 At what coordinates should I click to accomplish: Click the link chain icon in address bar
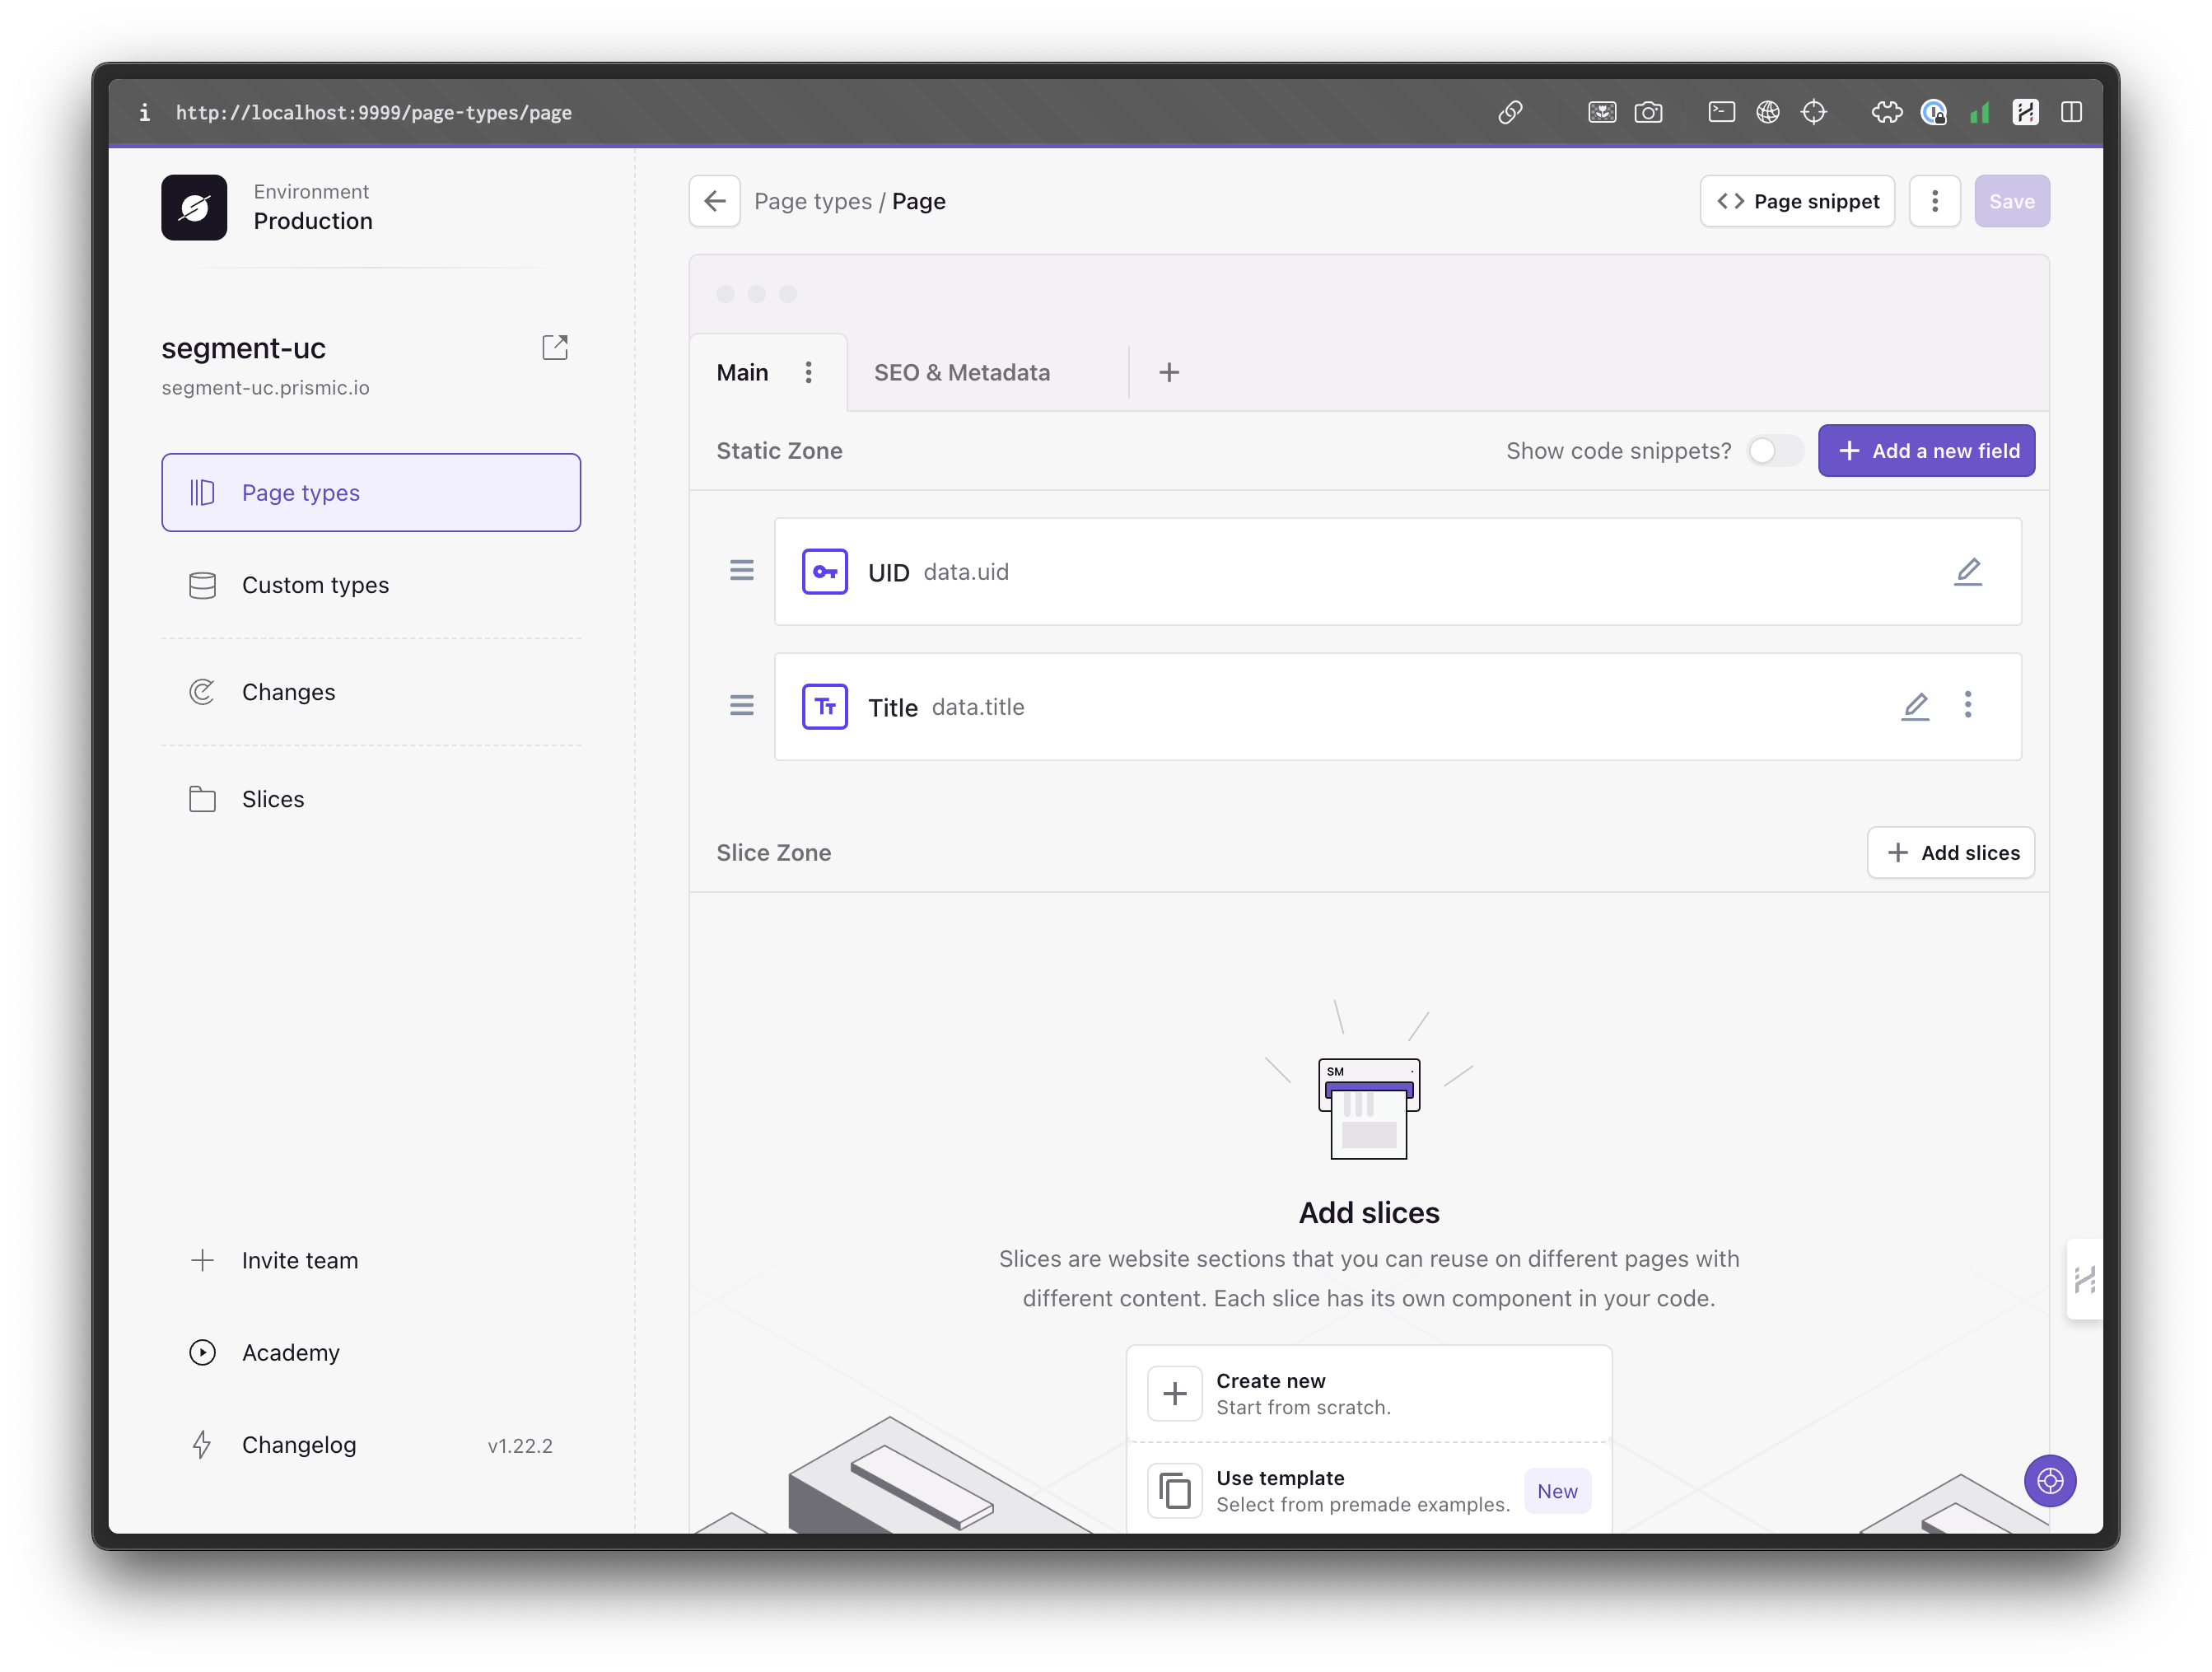tap(1510, 112)
